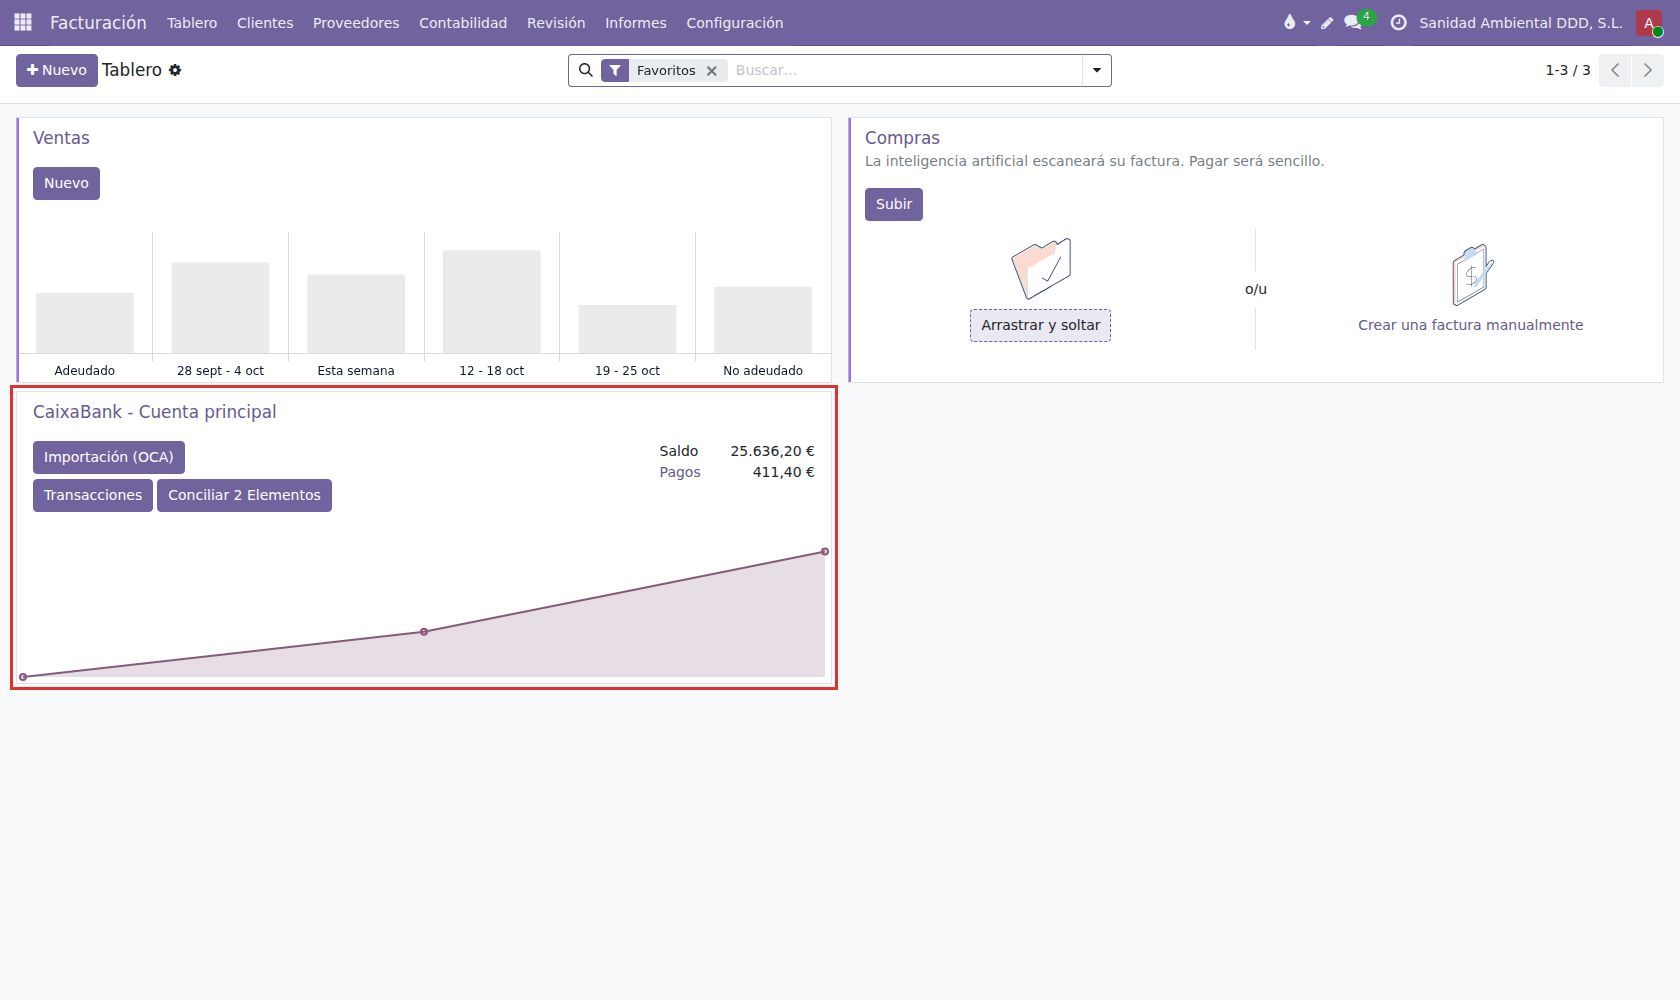
Task: Open the Proveedores menu
Action: tap(356, 23)
